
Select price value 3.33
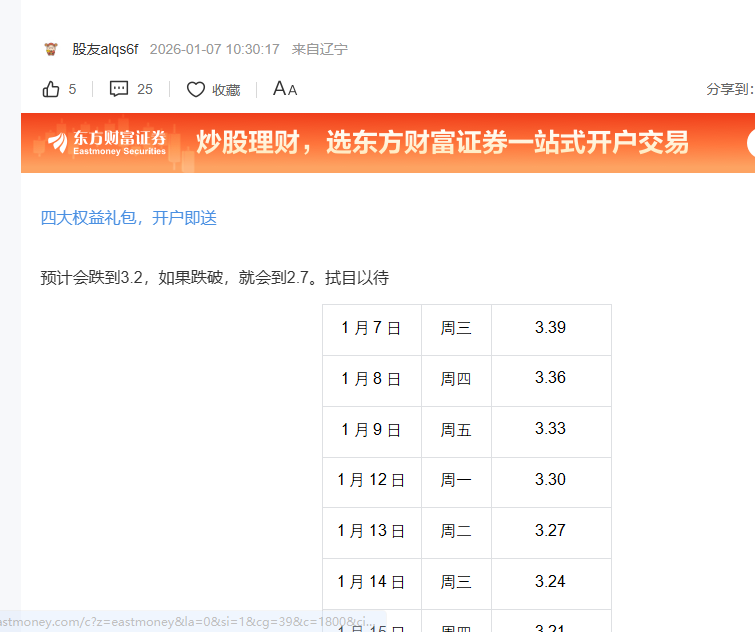(550, 428)
